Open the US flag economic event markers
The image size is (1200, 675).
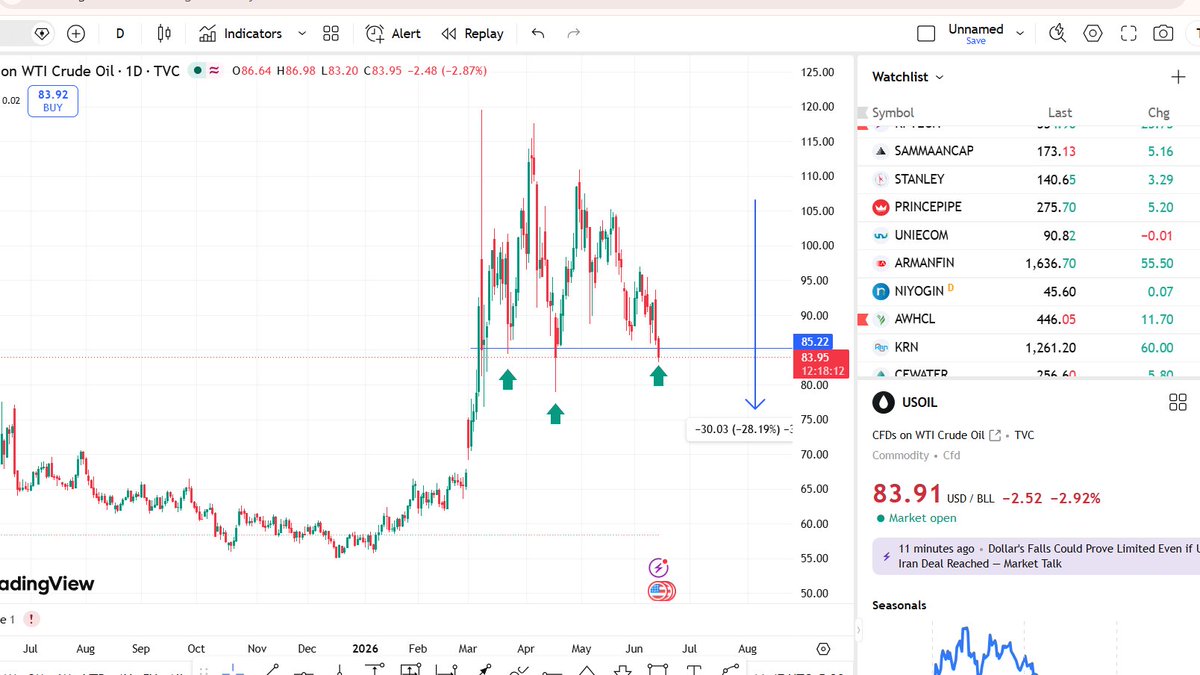(x=661, y=590)
